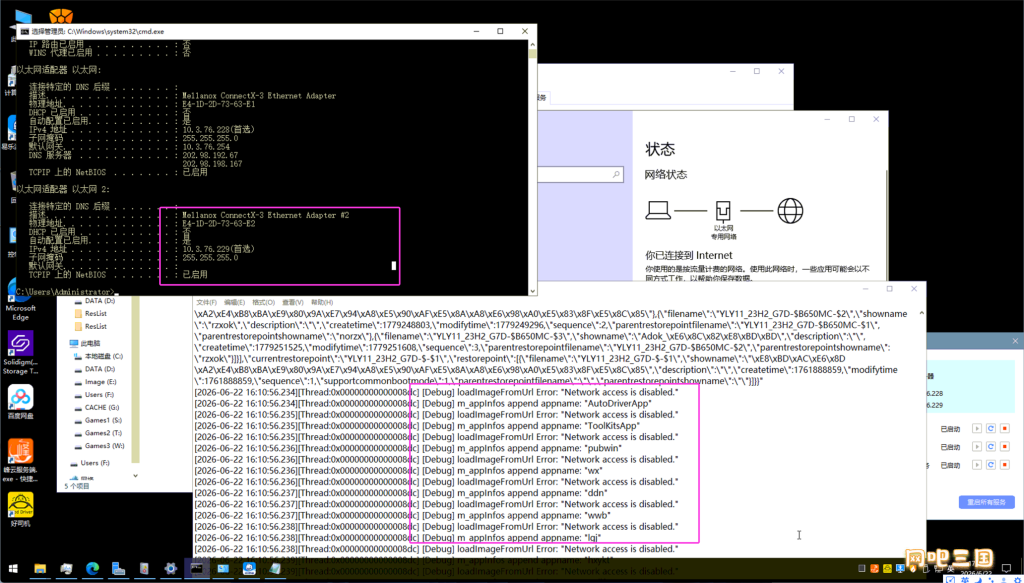Click the start button in the third service row
The width and height of the screenshot is (1024, 583).
click(x=977, y=465)
